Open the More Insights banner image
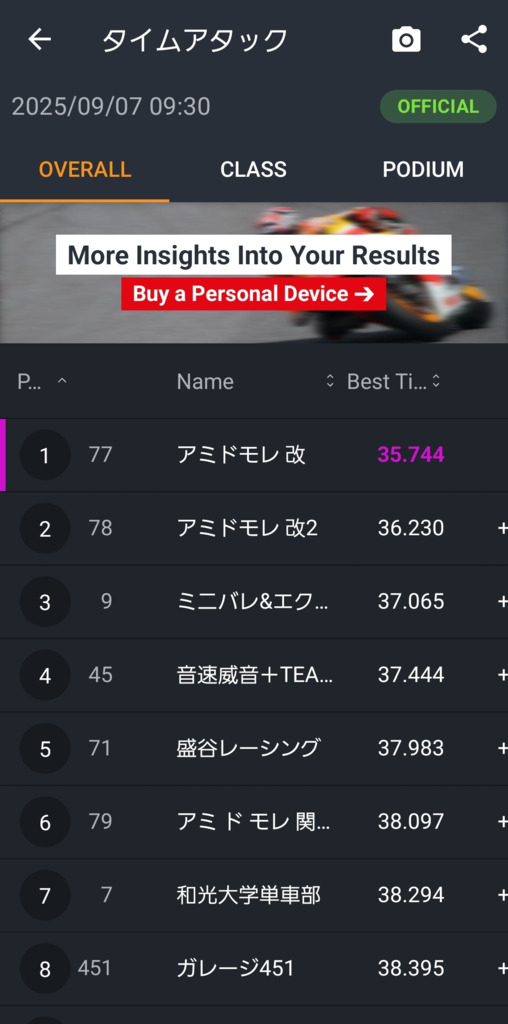Image resolution: width=508 pixels, height=1024 pixels. (254, 272)
